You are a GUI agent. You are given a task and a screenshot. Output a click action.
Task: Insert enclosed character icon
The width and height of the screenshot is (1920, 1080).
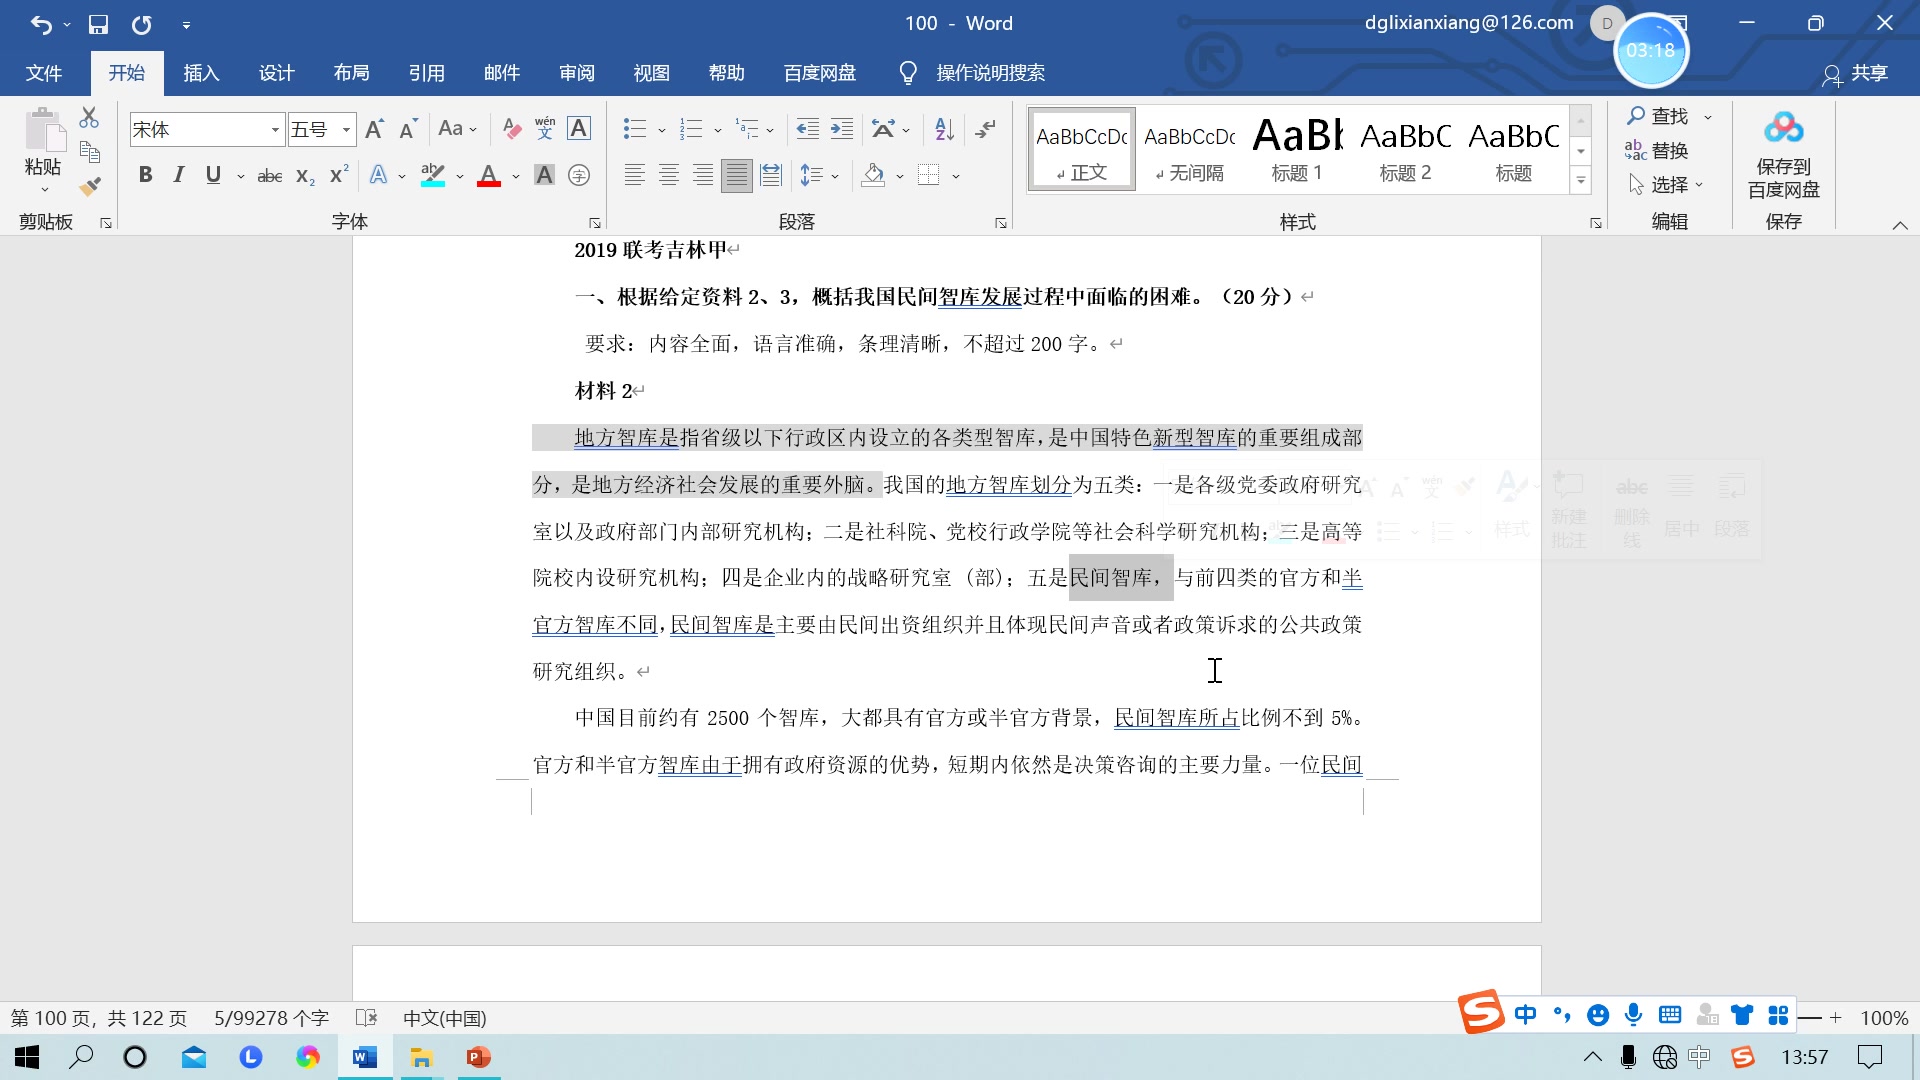pos(579,176)
